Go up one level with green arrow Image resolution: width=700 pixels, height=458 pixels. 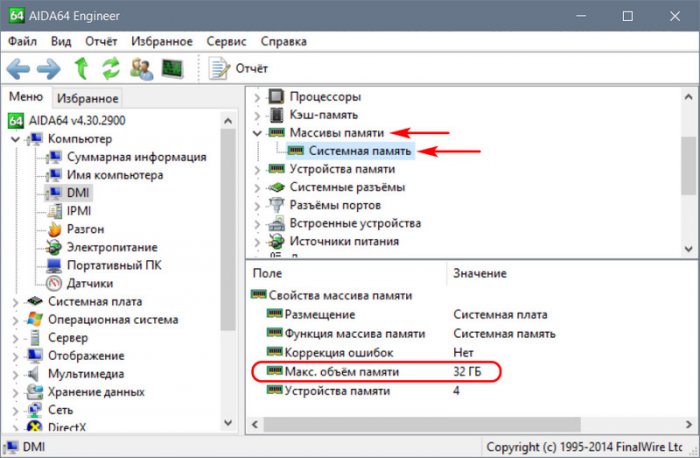click(x=81, y=68)
